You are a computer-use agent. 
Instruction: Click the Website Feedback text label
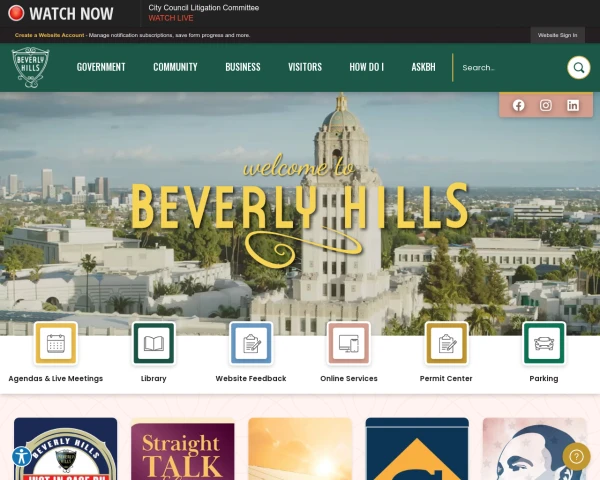click(251, 379)
